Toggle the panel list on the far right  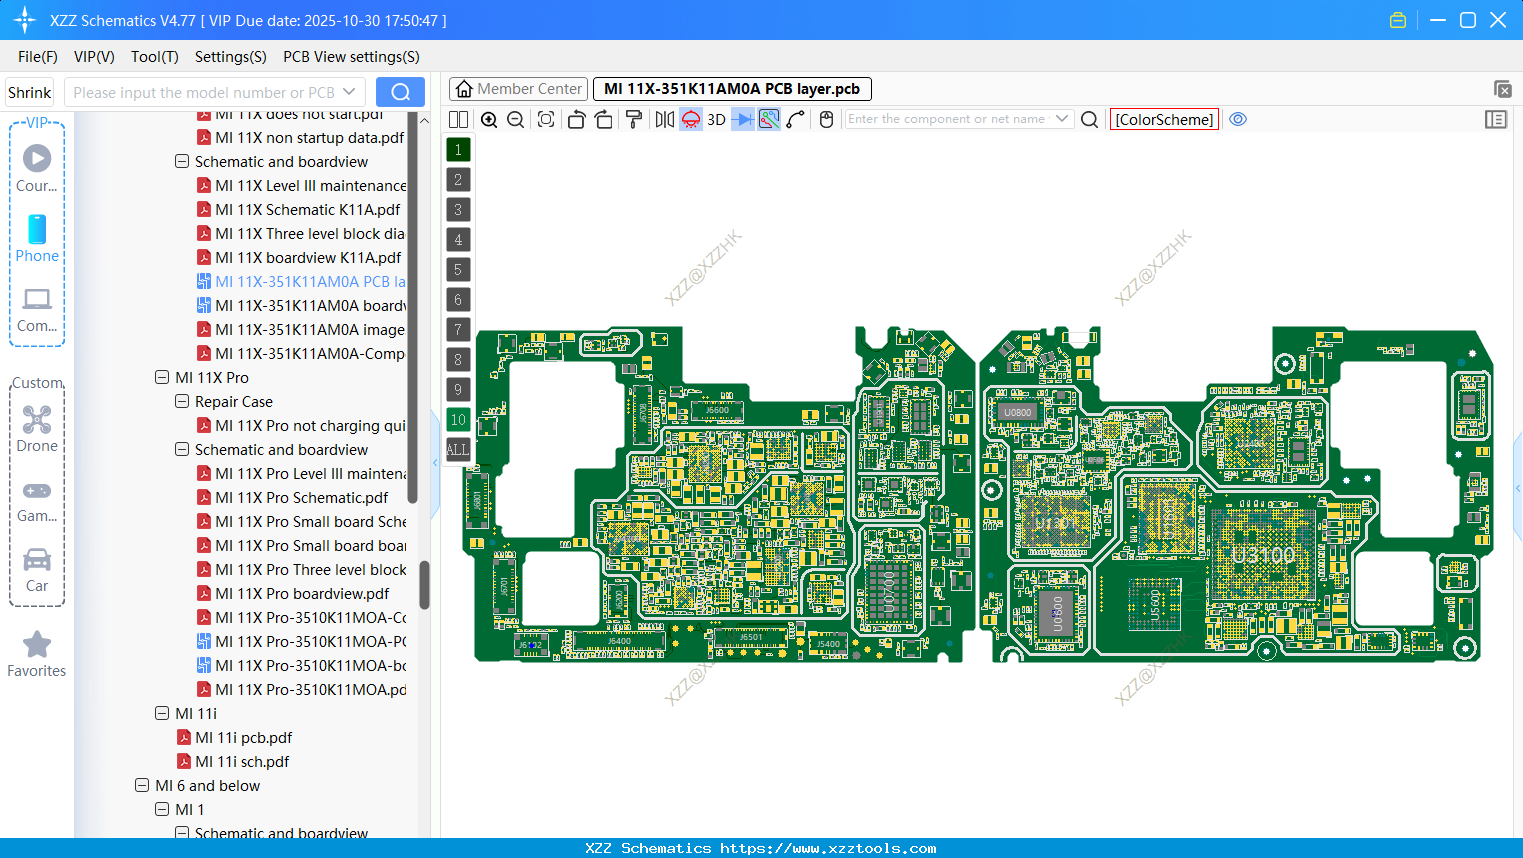tap(1496, 119)
